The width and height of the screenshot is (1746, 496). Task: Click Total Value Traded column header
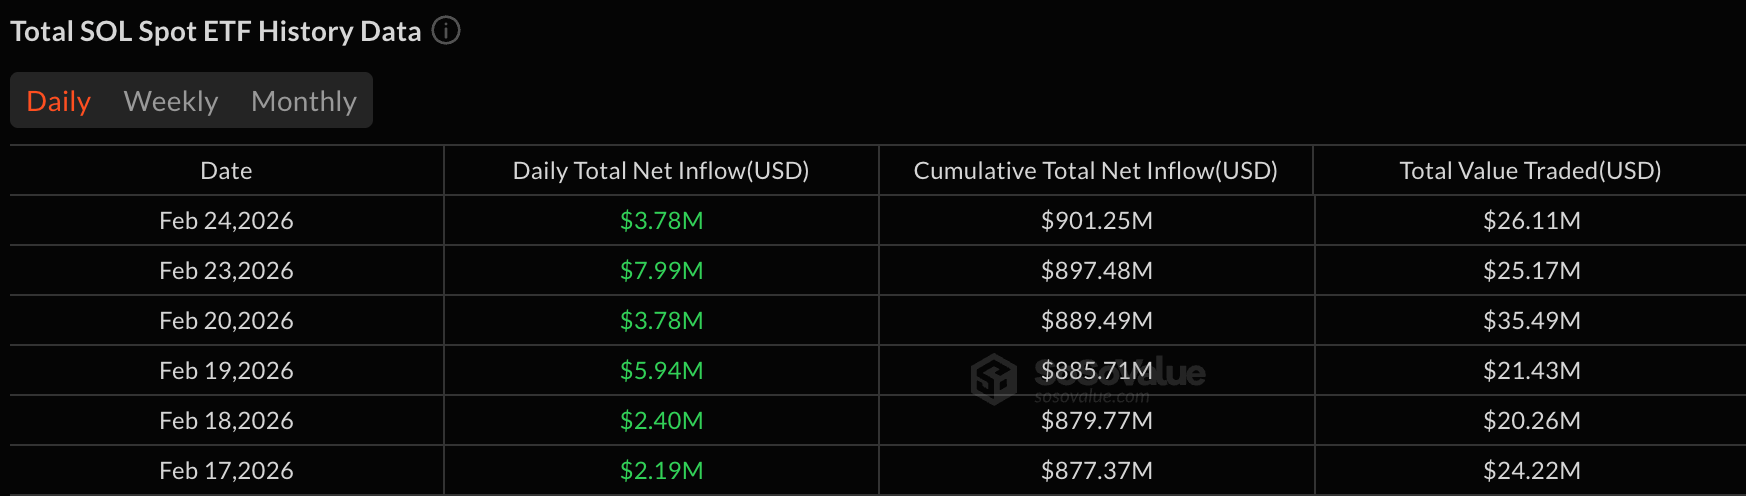click(1530, 171)
